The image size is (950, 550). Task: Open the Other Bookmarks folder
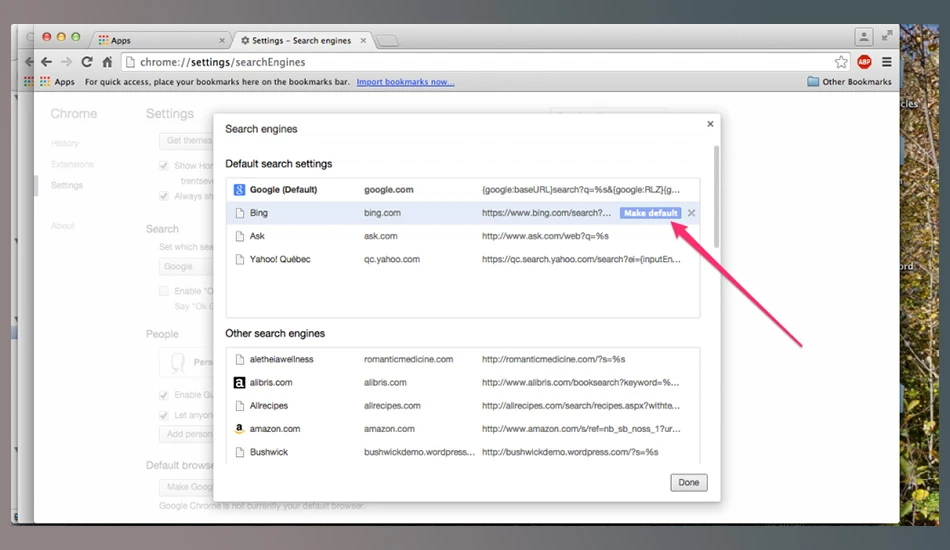coord(849,82)
